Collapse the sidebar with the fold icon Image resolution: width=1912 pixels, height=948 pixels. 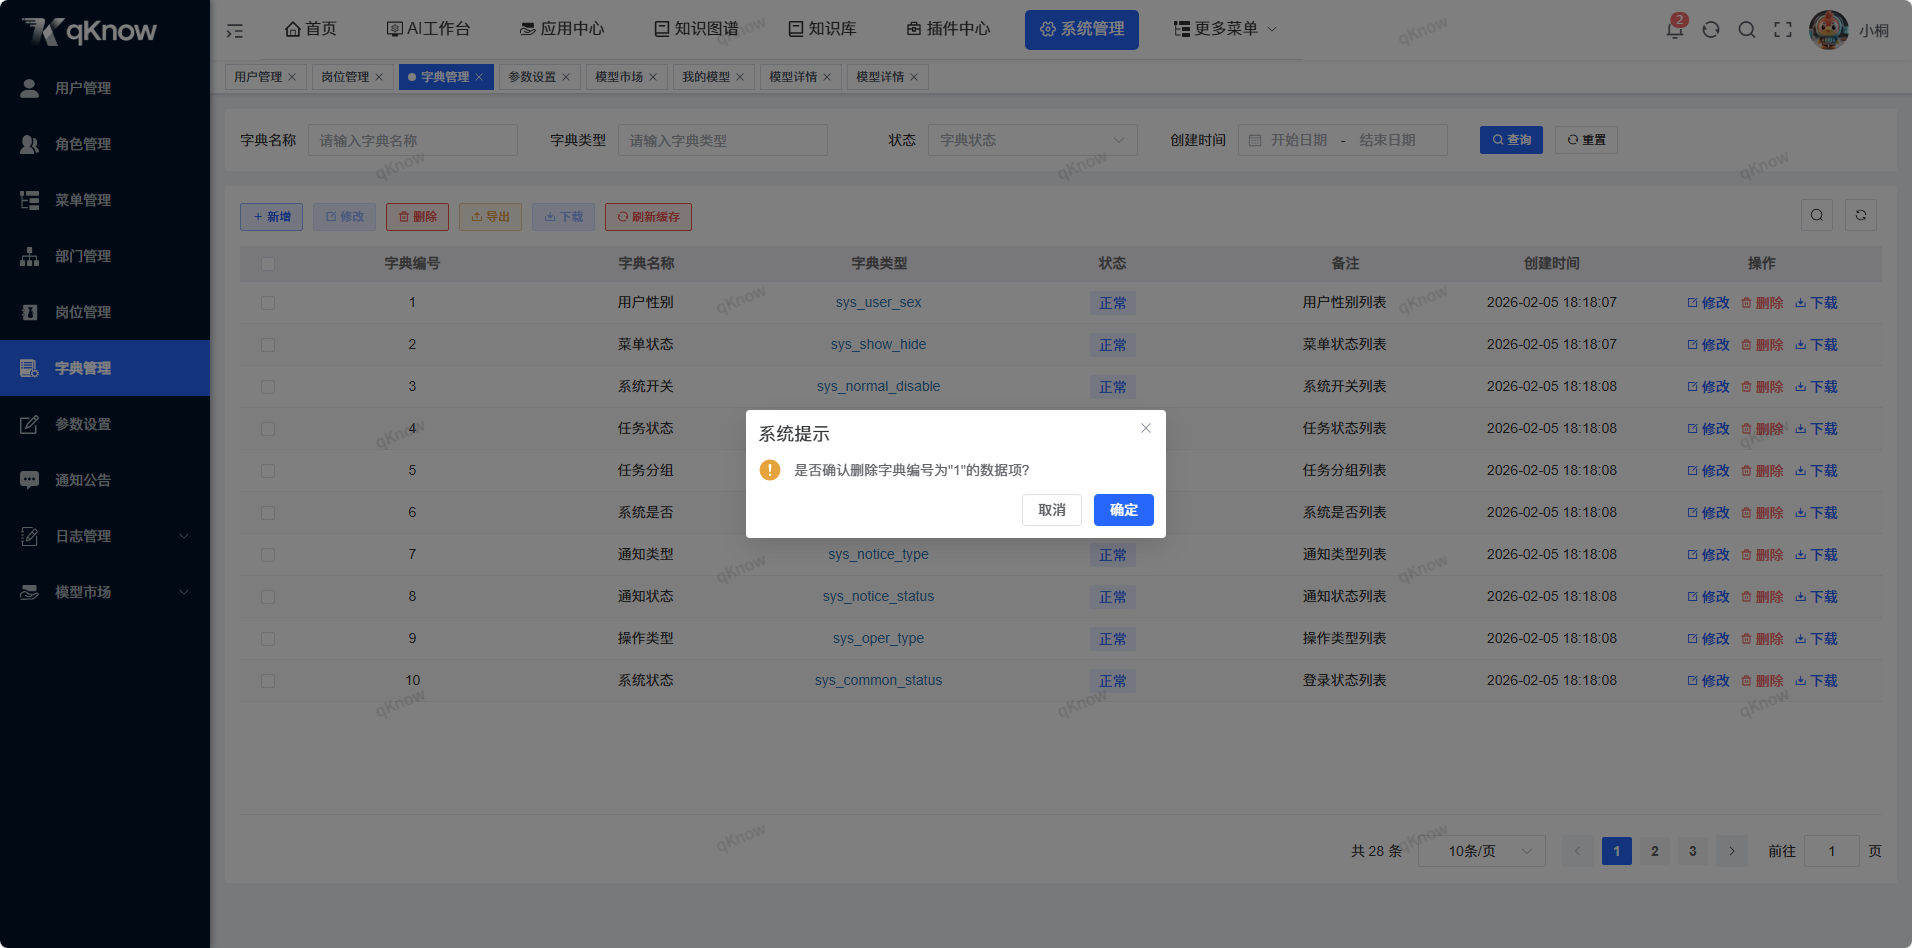(235, 31)
